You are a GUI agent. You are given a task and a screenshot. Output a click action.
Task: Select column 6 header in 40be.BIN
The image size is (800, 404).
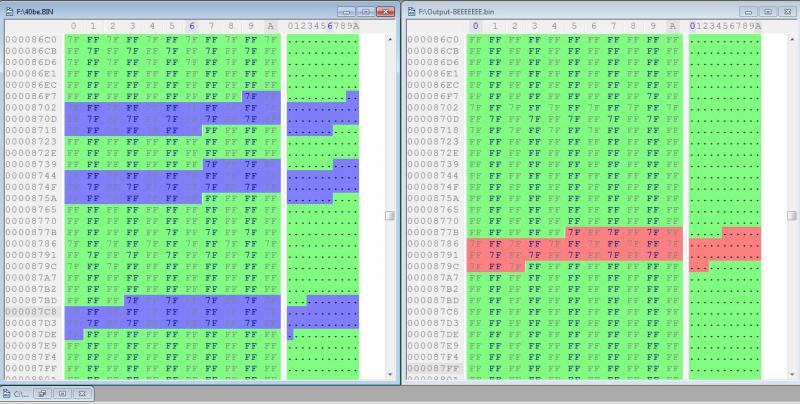click(x=192, y=25)
